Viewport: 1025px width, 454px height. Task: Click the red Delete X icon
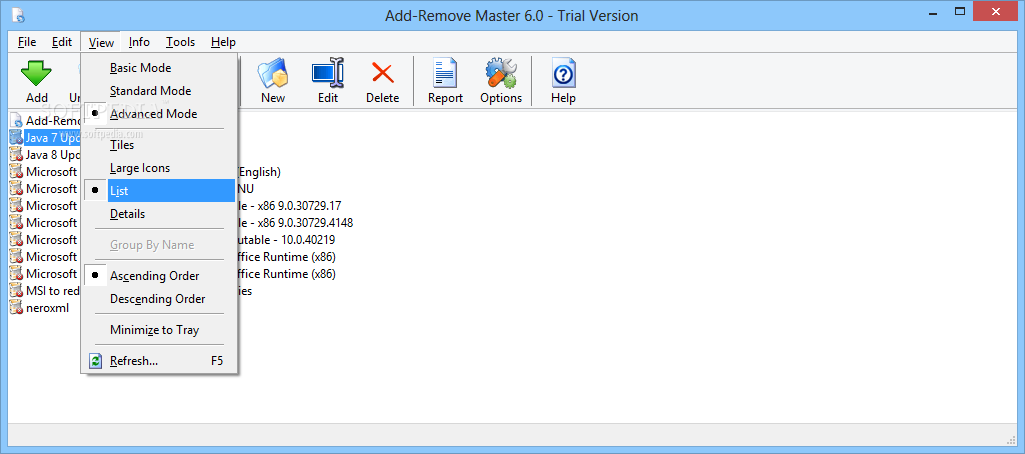coord(382,73)
